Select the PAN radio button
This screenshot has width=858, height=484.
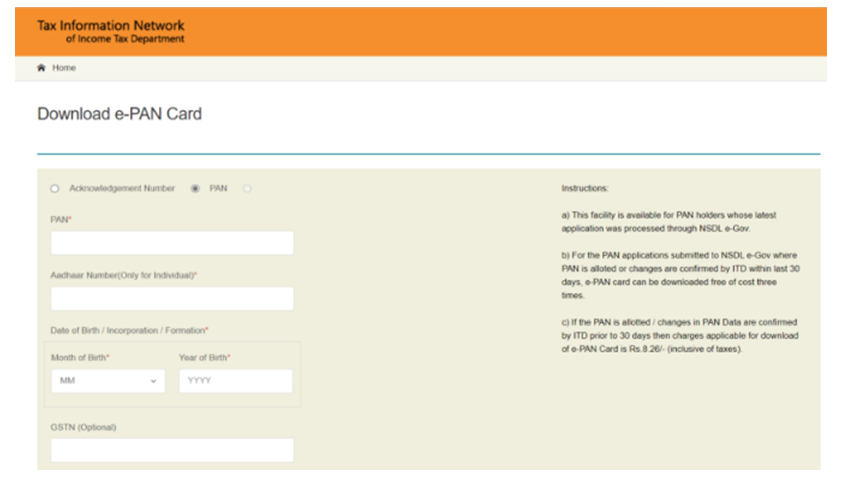pos(195,189)
